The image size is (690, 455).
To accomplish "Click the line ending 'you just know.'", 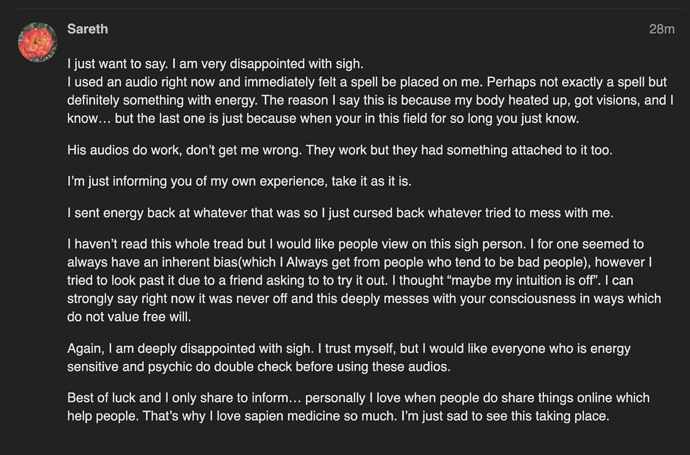I will (323, 118).
